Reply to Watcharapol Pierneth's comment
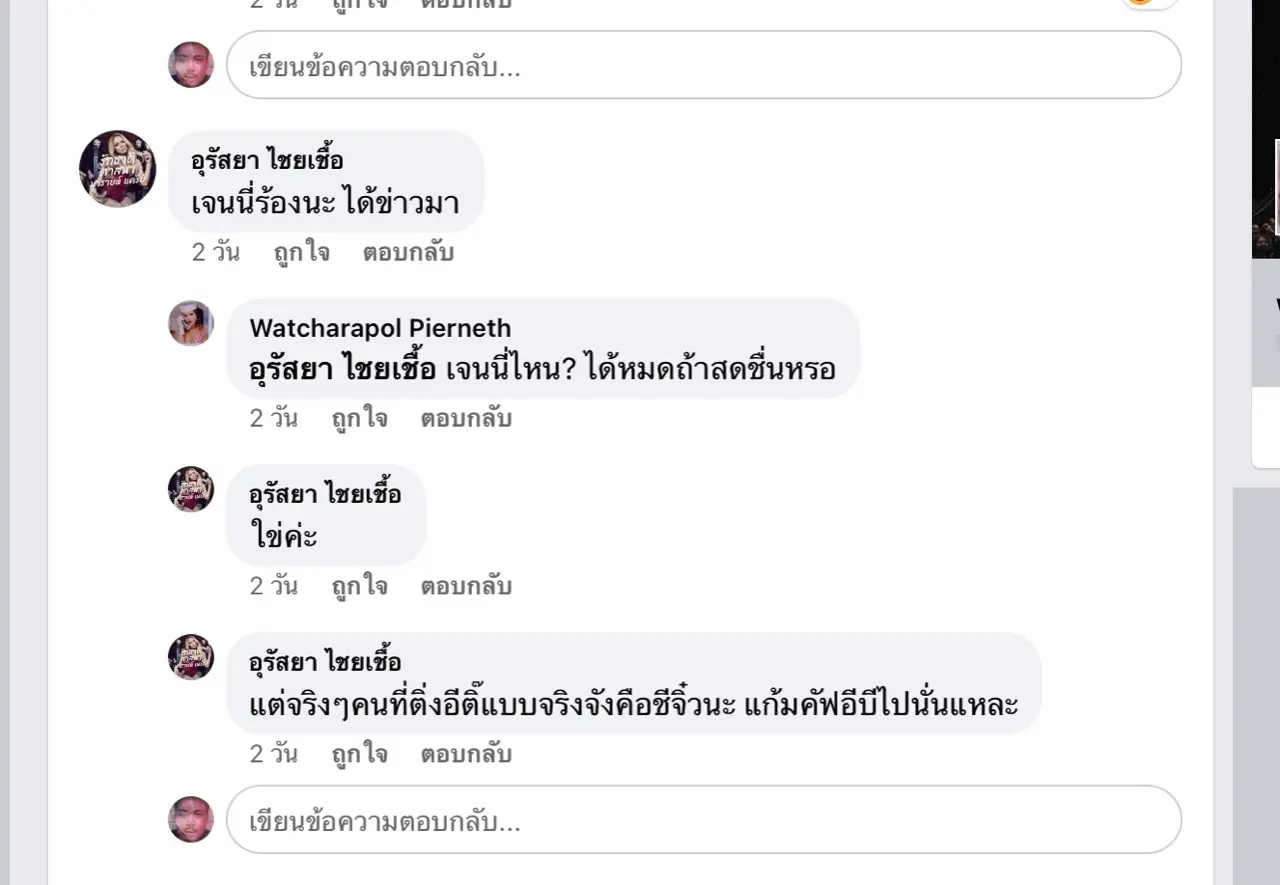 (466, 418)
